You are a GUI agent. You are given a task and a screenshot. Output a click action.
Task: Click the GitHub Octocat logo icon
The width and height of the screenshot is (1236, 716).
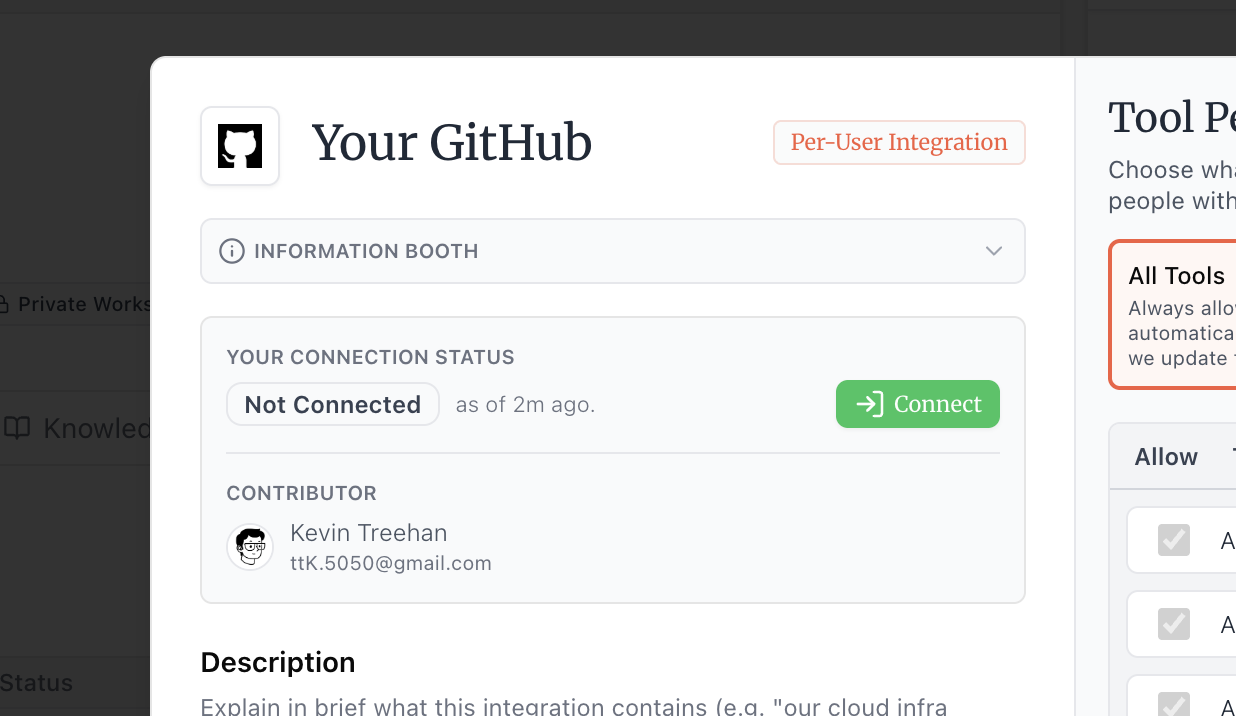[x=240, y=146]
